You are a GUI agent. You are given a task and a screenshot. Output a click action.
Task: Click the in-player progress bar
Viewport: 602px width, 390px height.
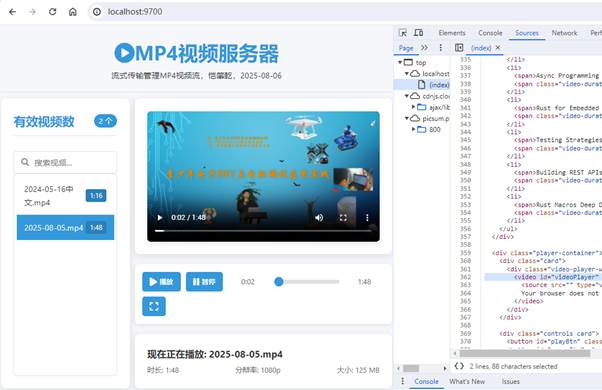[263, 231]
